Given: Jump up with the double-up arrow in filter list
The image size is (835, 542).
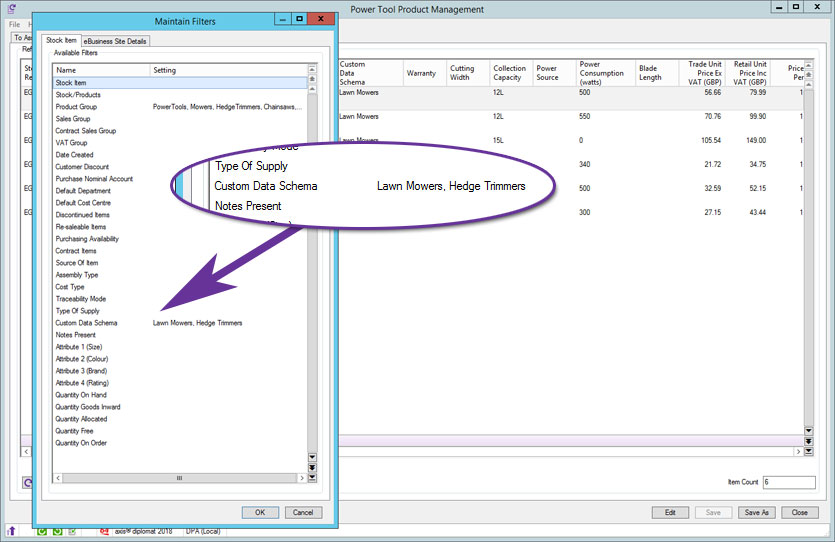Looking at the screenshot, I should (x=313, y=79).
